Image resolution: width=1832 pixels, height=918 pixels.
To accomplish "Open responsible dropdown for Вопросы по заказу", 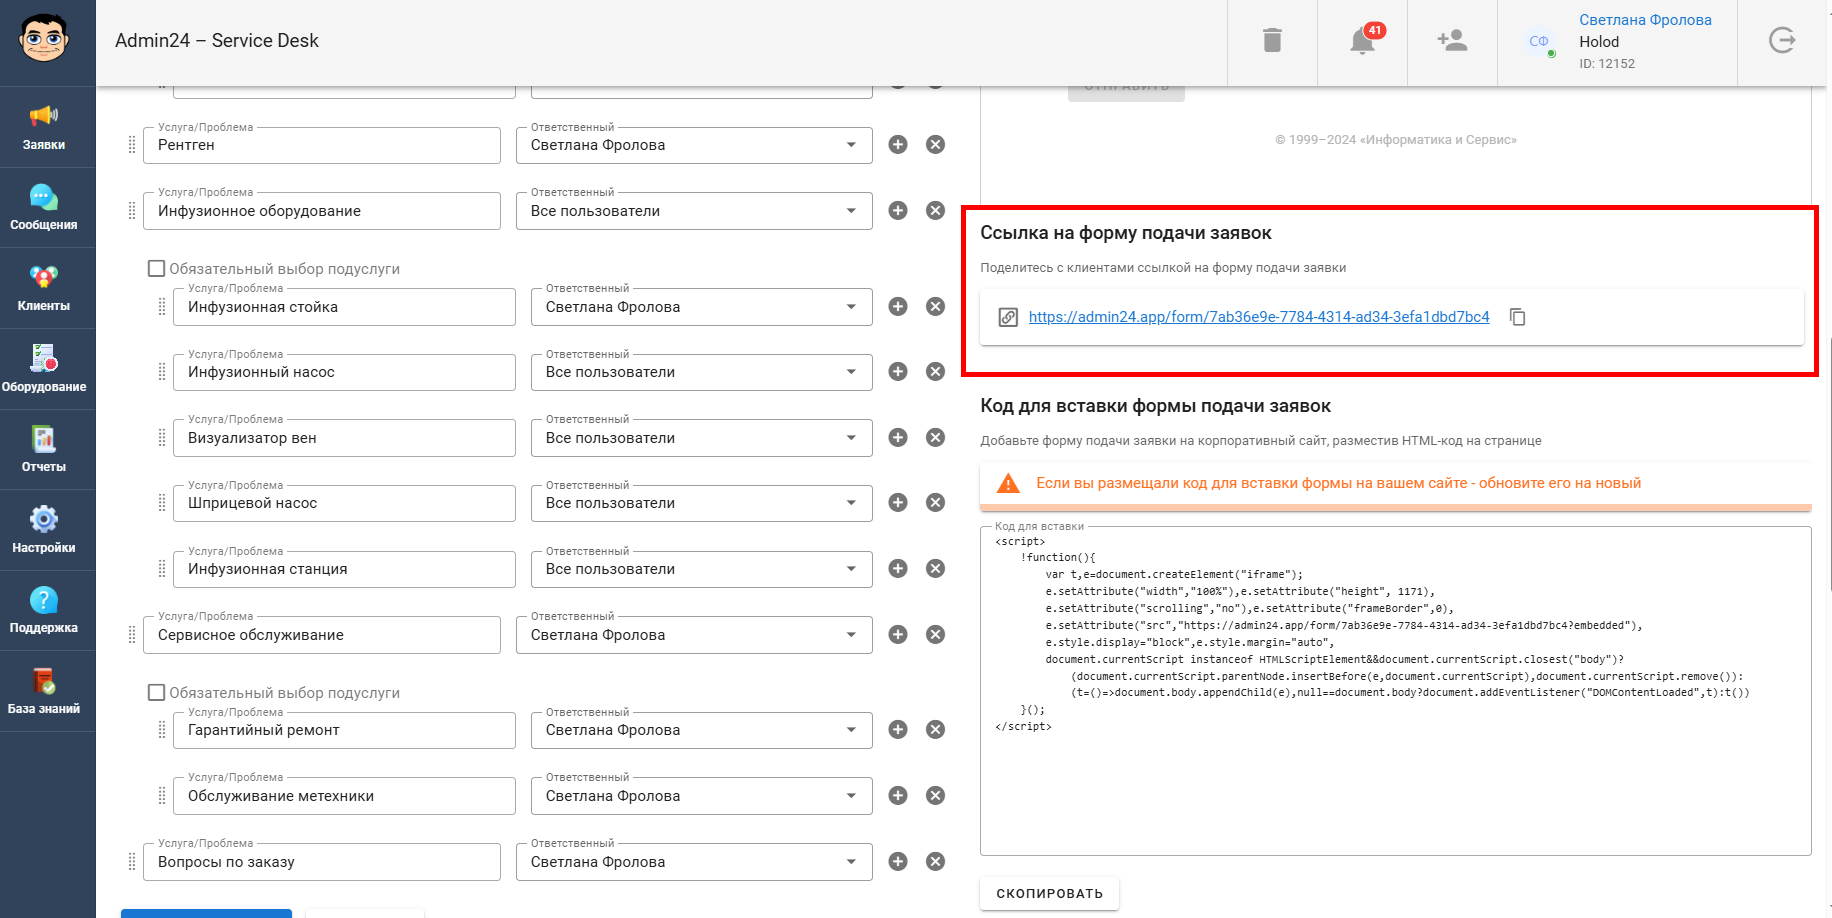I will [694, 862].
